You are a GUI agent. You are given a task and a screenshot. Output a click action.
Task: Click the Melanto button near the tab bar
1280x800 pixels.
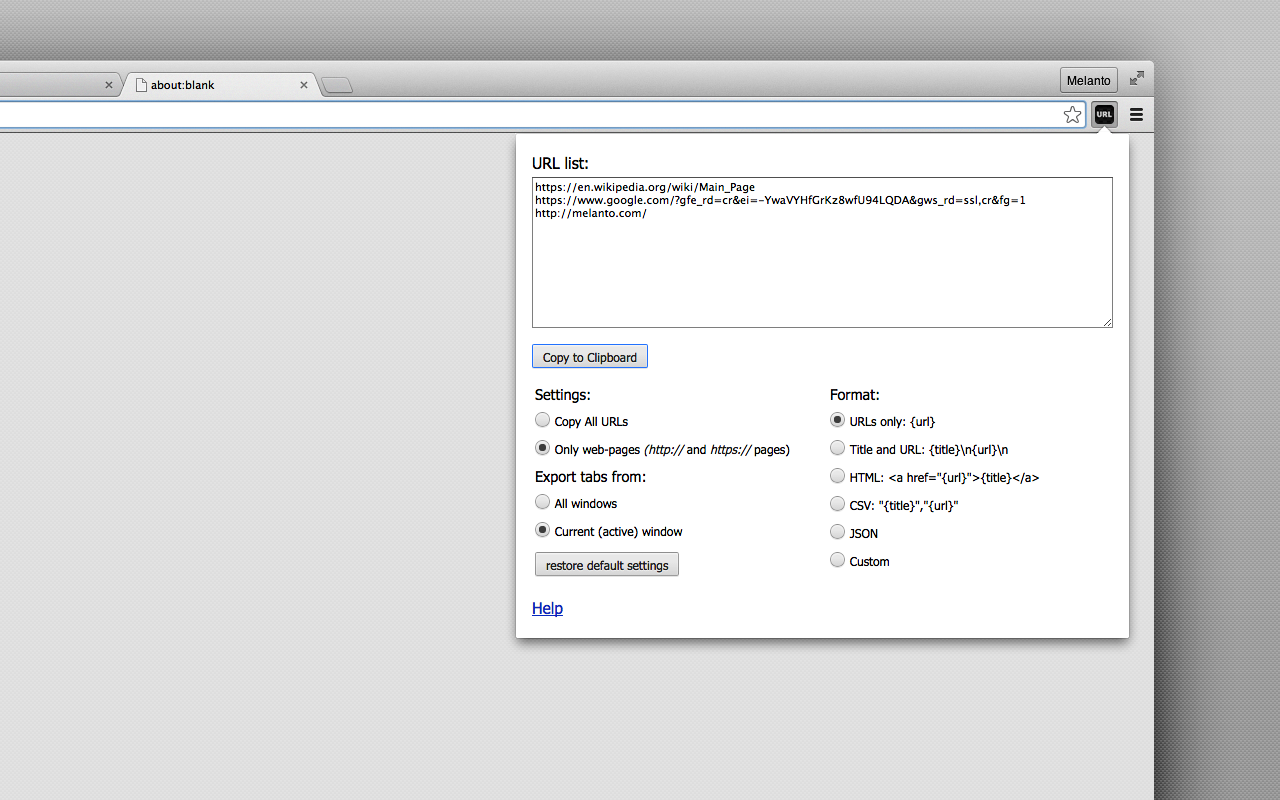(x=1088, y=80)
